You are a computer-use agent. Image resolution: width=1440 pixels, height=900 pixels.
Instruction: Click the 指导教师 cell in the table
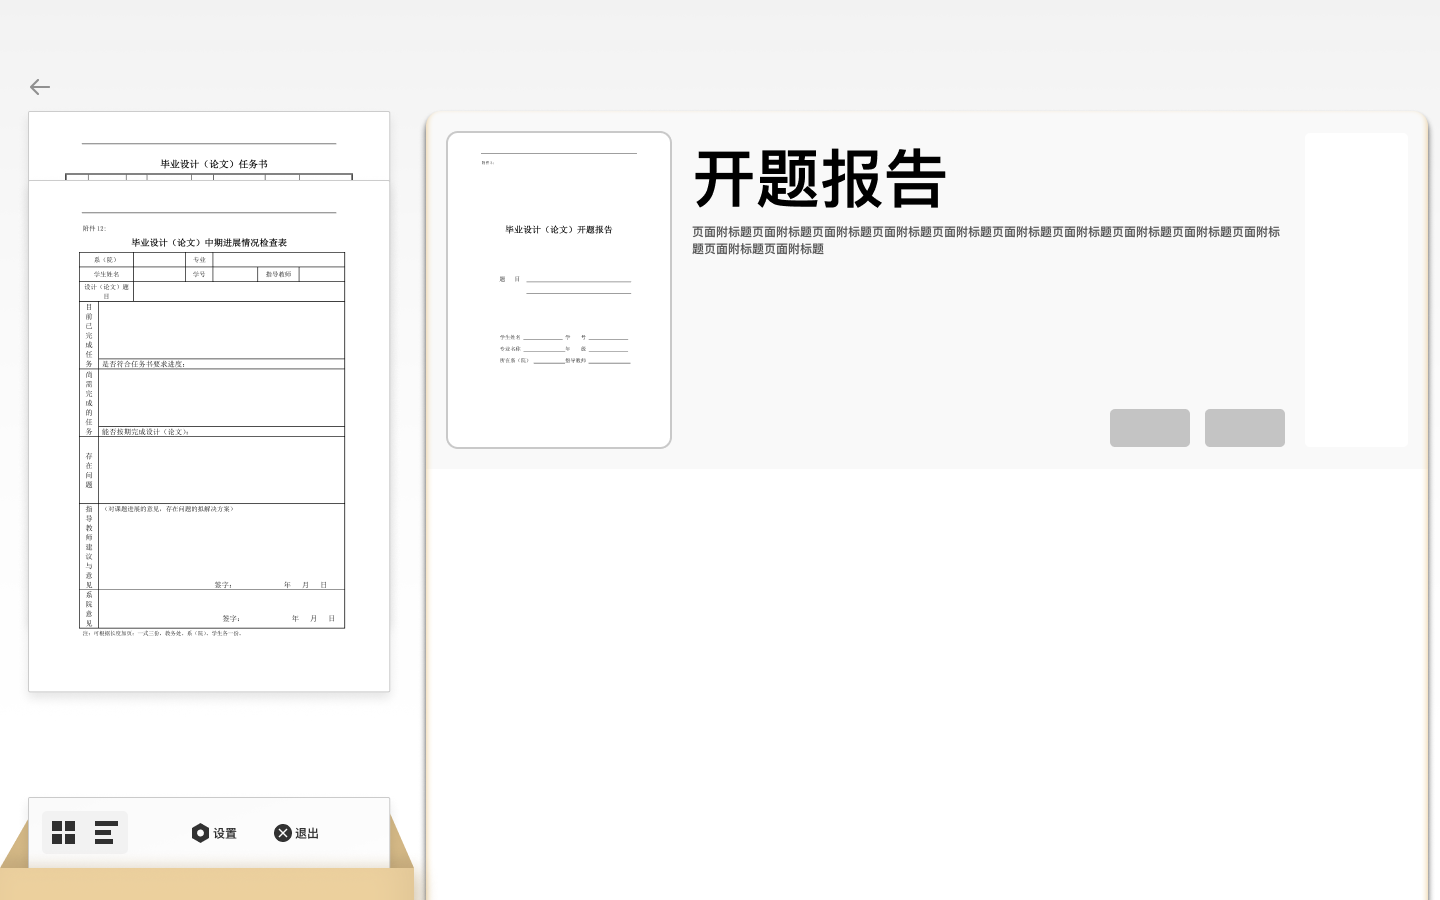278,274
